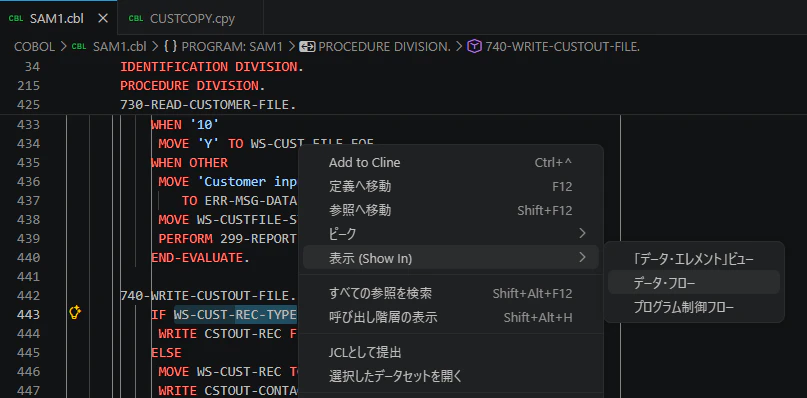Select データ・フロー submenu item
This screenshot has height=398, width=807.
(x=694, y=283)
